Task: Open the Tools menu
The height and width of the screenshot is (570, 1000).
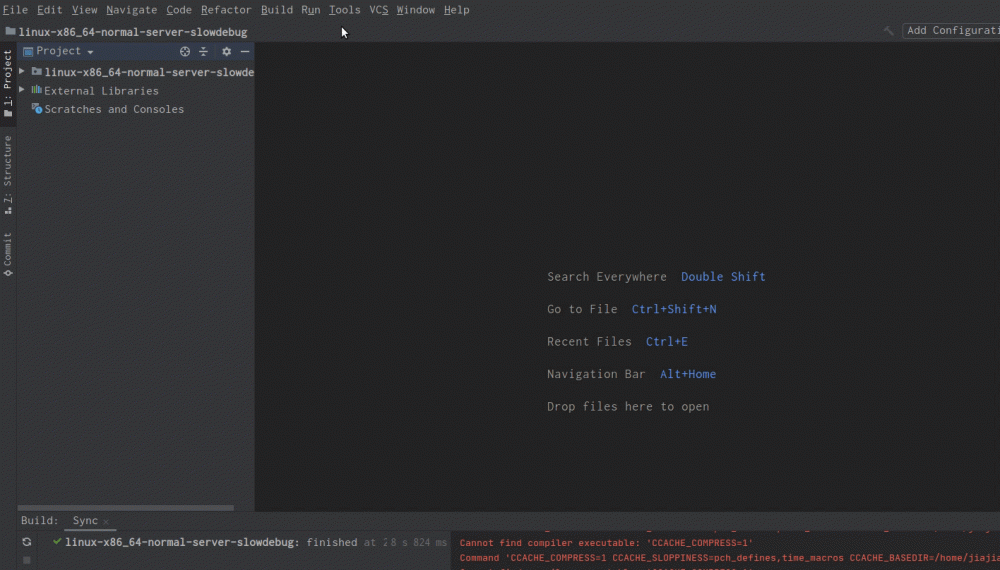Action: pyautogui.click(x=344, y=10)
